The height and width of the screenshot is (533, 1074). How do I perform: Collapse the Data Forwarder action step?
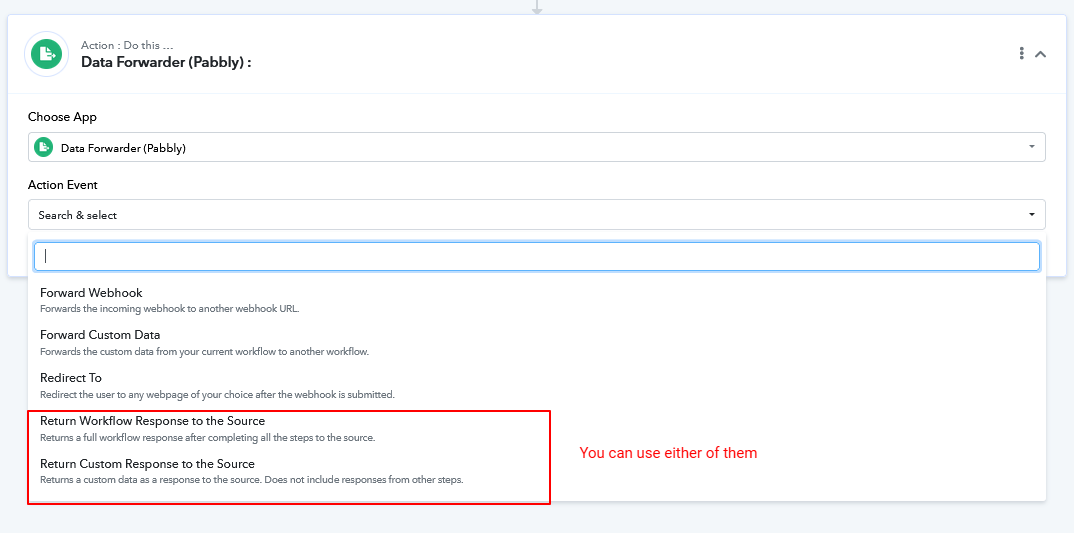pos(1040,54)
